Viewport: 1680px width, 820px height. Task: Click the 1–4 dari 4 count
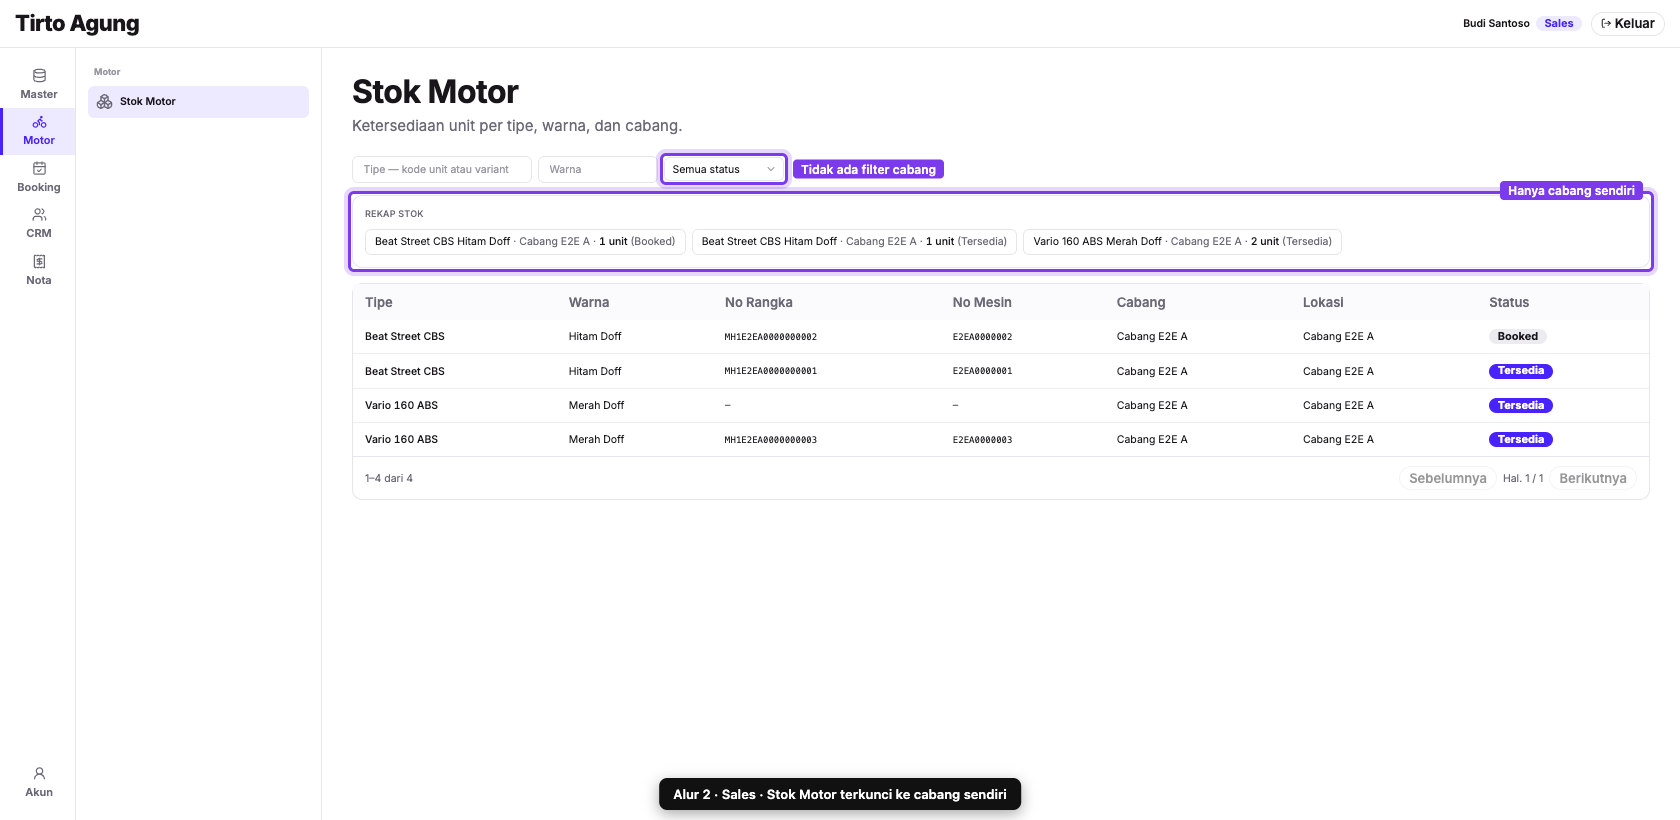(389, 479)
